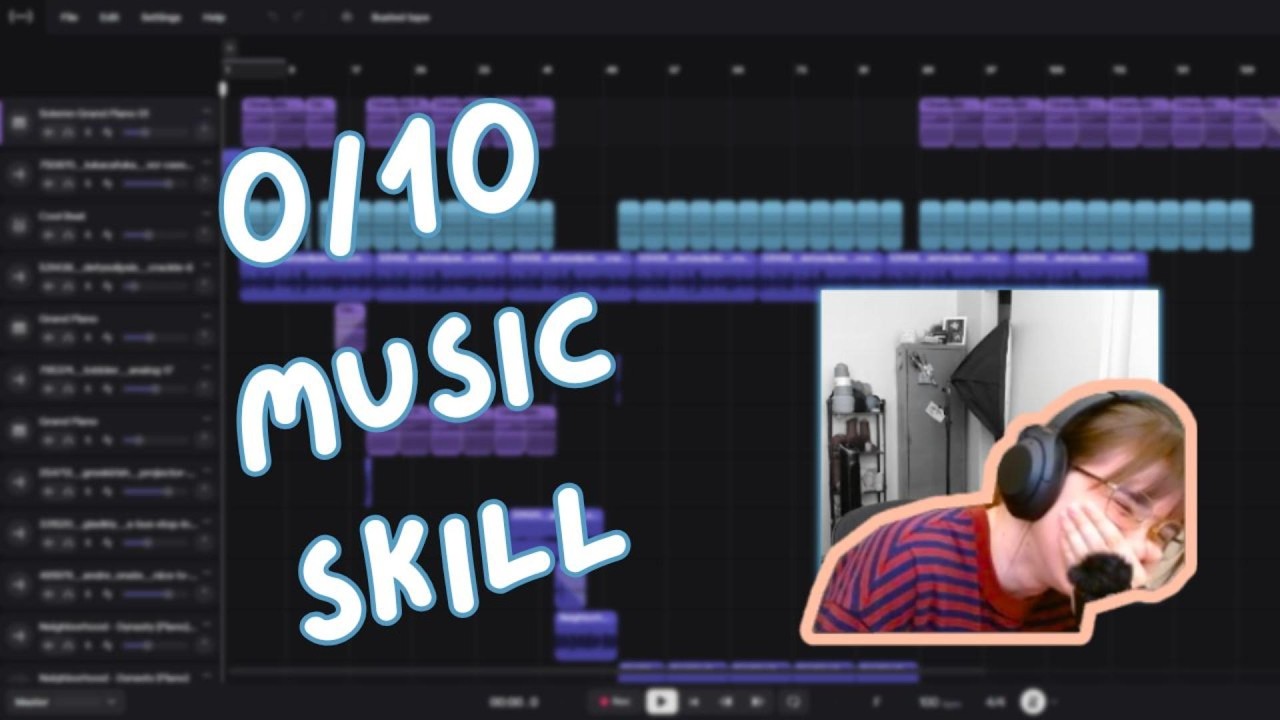Open the Cool Beat track options menu

click(x=206, y=213)
